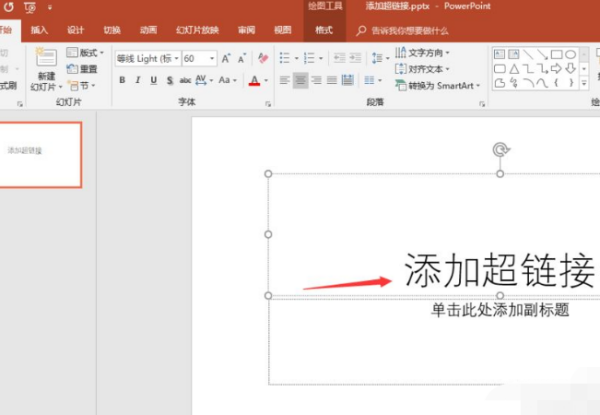Toggle Underline formatting
600x415 pixels.
click(153, 80)
